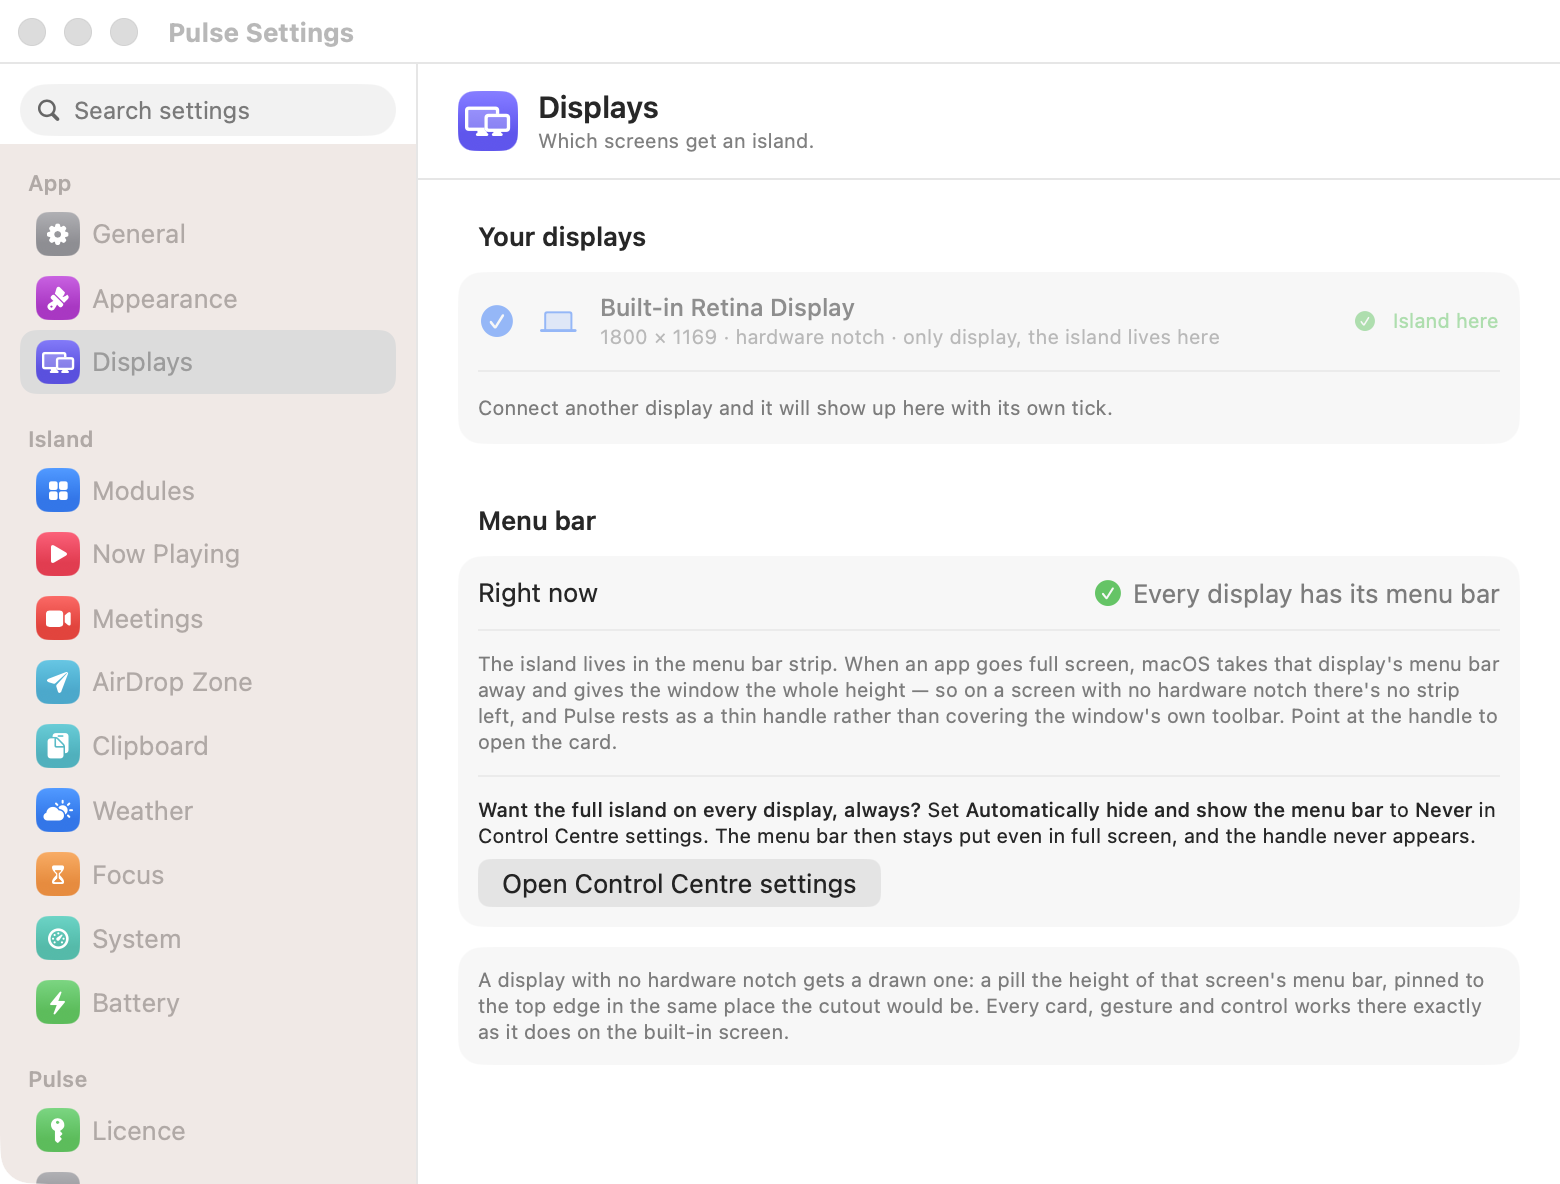
Task: Click the 'Built-in Retina Display' name
Action: pos(727,307)
